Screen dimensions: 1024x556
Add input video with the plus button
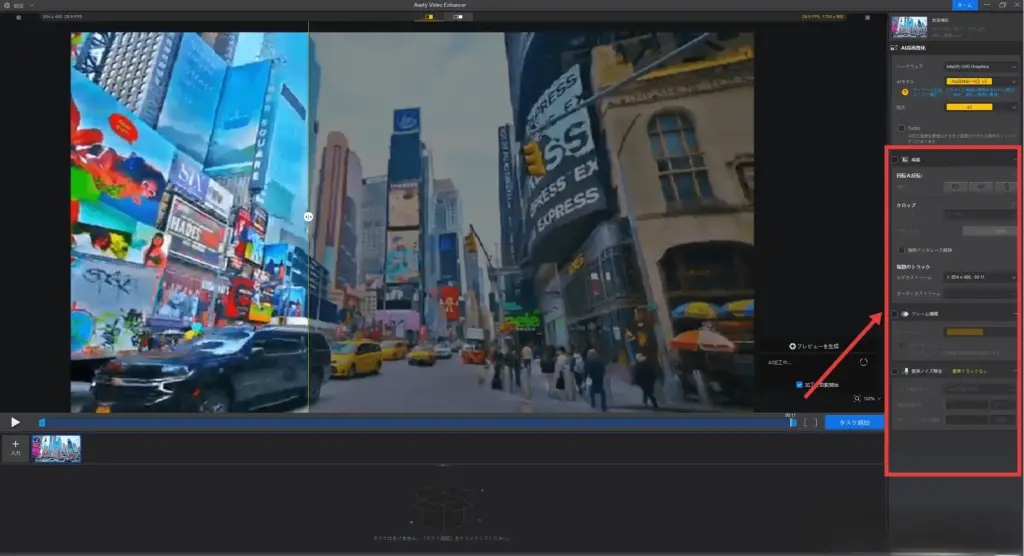(x=15, y=448)
